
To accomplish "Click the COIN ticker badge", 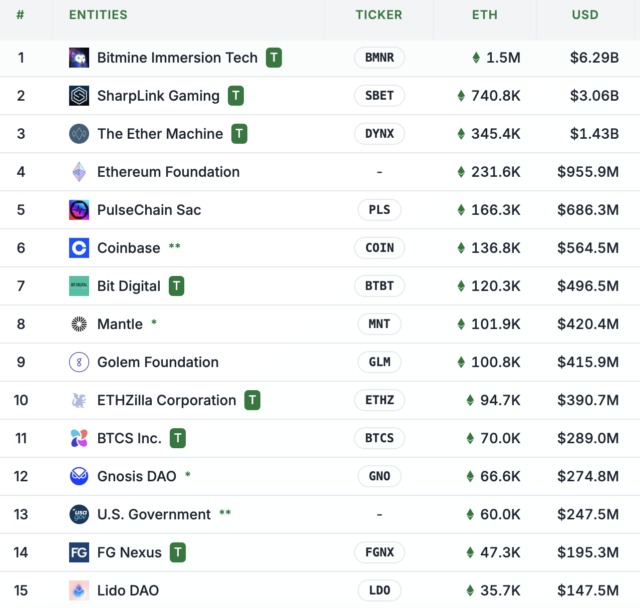I will (379, 248).
